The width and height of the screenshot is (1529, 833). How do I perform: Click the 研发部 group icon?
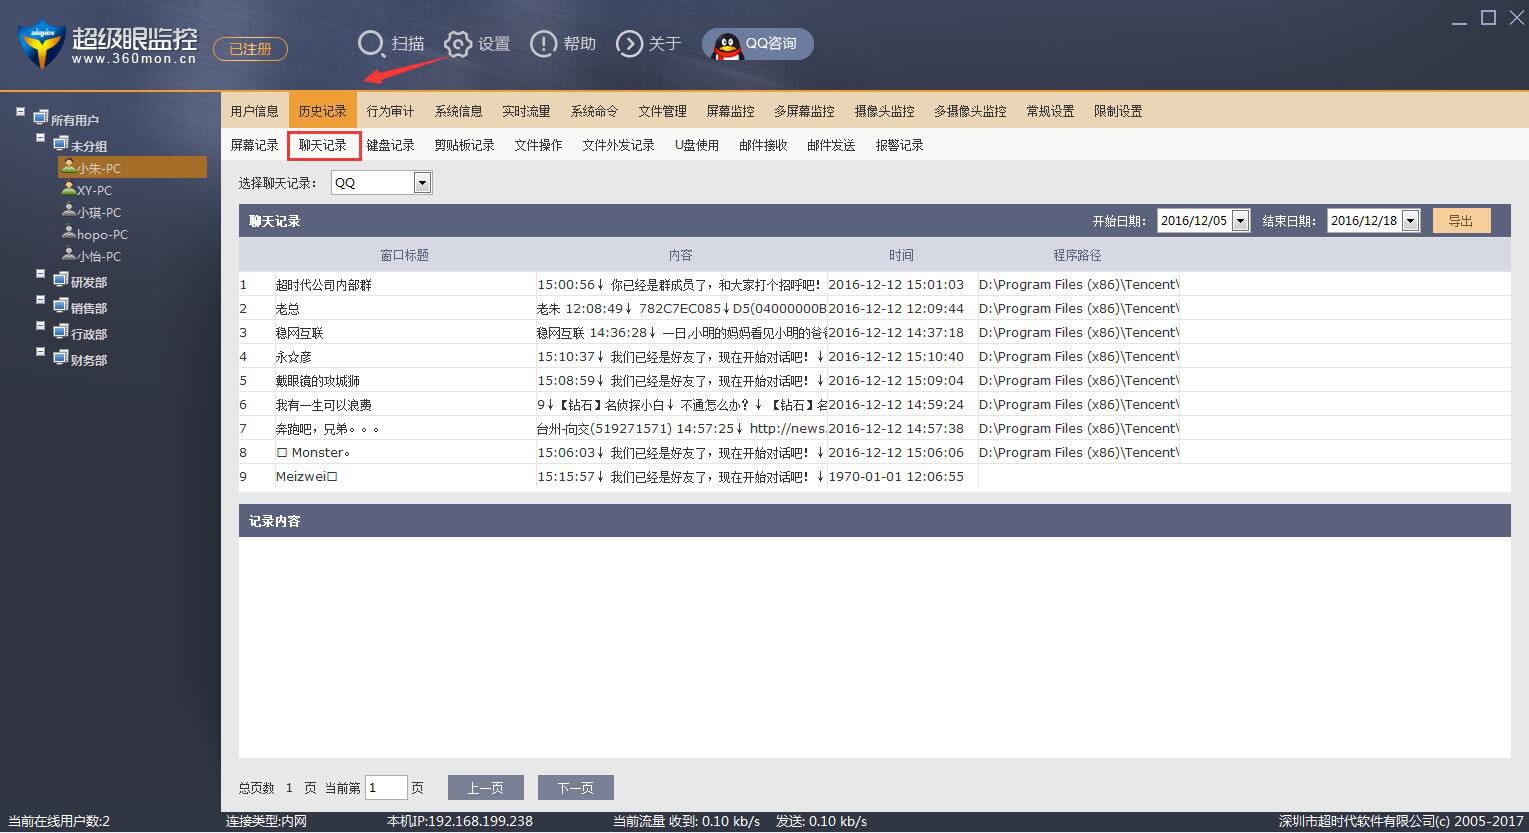pos(61,280)
